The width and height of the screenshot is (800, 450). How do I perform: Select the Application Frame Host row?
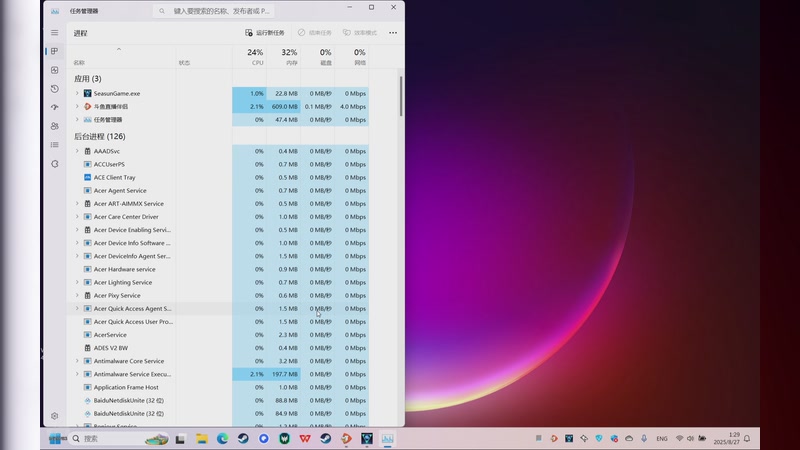(218, 387)
